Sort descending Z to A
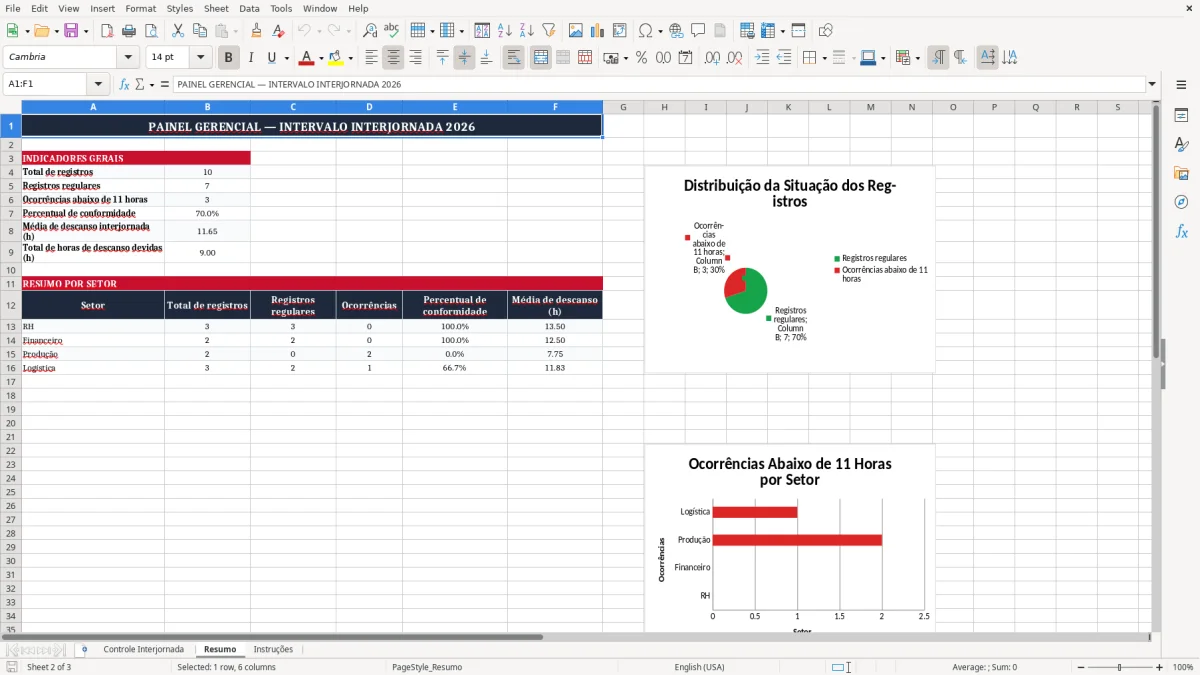Screen dimensions: 1200x675 point(527,31)
